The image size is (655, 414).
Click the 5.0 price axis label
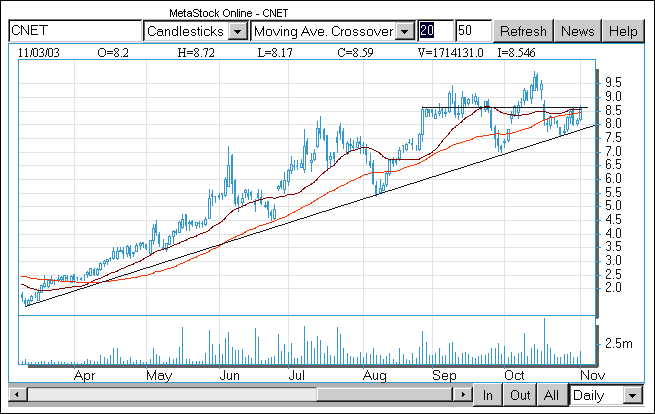[613, 206]
